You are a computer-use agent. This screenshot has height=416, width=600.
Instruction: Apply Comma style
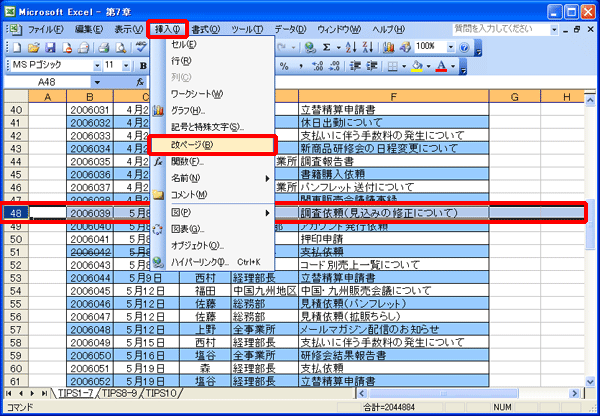(302, 66)
